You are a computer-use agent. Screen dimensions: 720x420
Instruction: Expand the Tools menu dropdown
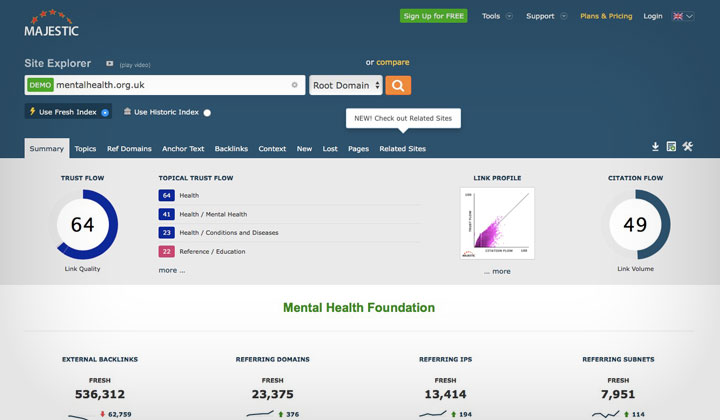tap(496, 16)
